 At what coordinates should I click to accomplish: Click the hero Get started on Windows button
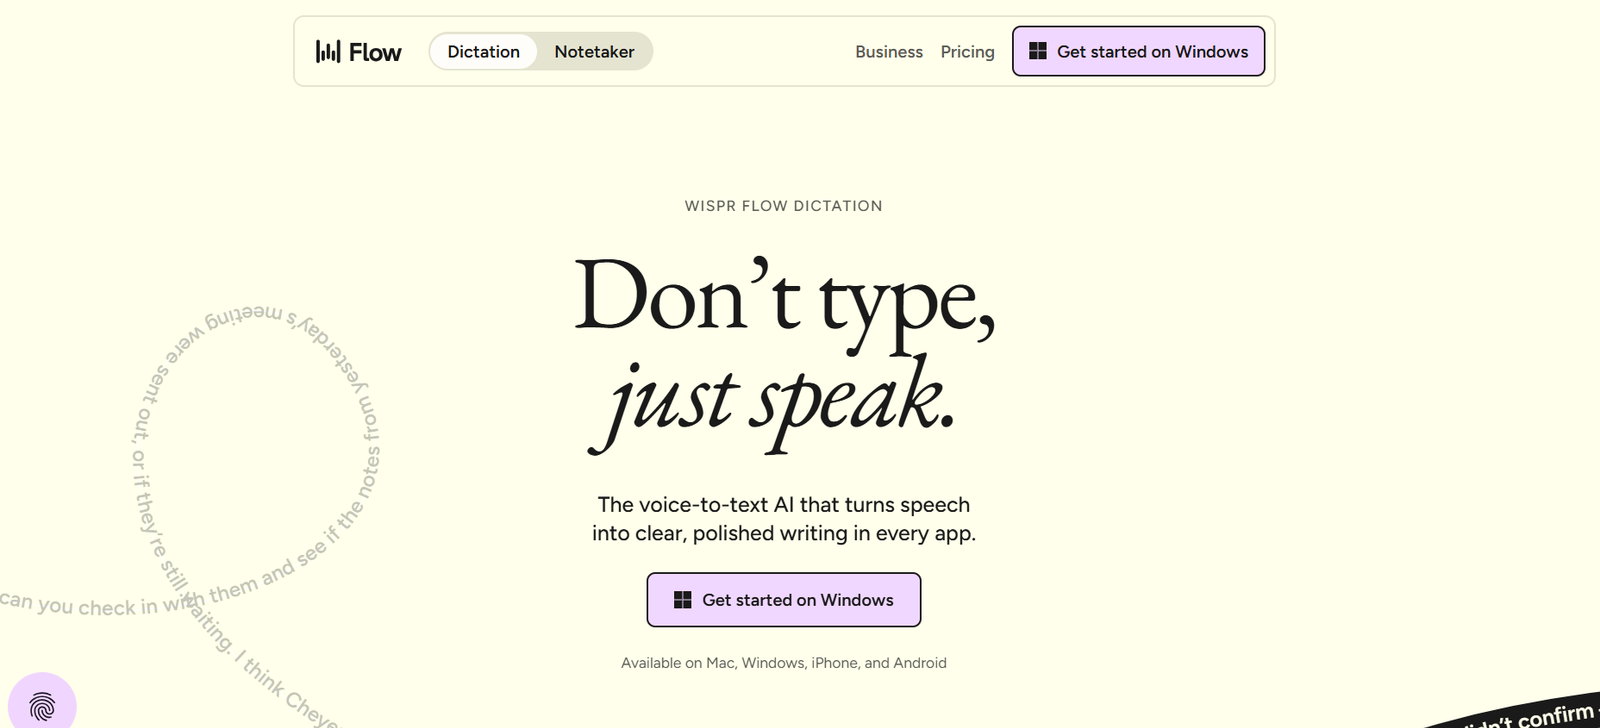784,600
